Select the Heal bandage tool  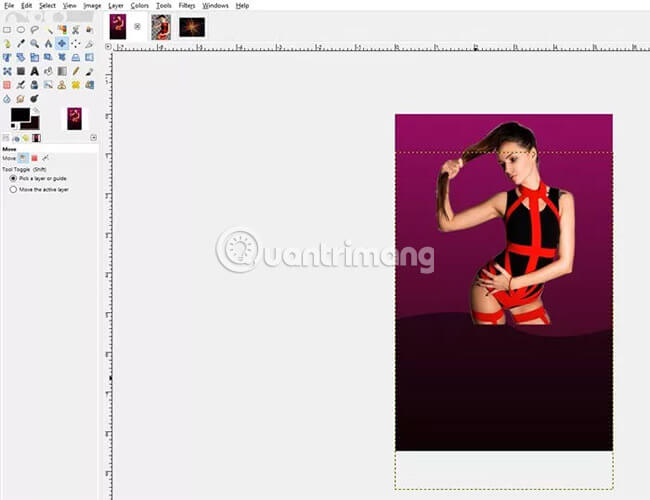coord(75,85)
